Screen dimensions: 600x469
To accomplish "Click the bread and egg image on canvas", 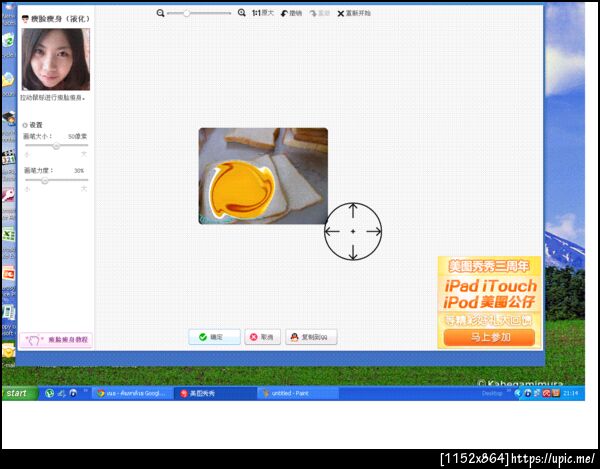I will (x=263, y=176).
